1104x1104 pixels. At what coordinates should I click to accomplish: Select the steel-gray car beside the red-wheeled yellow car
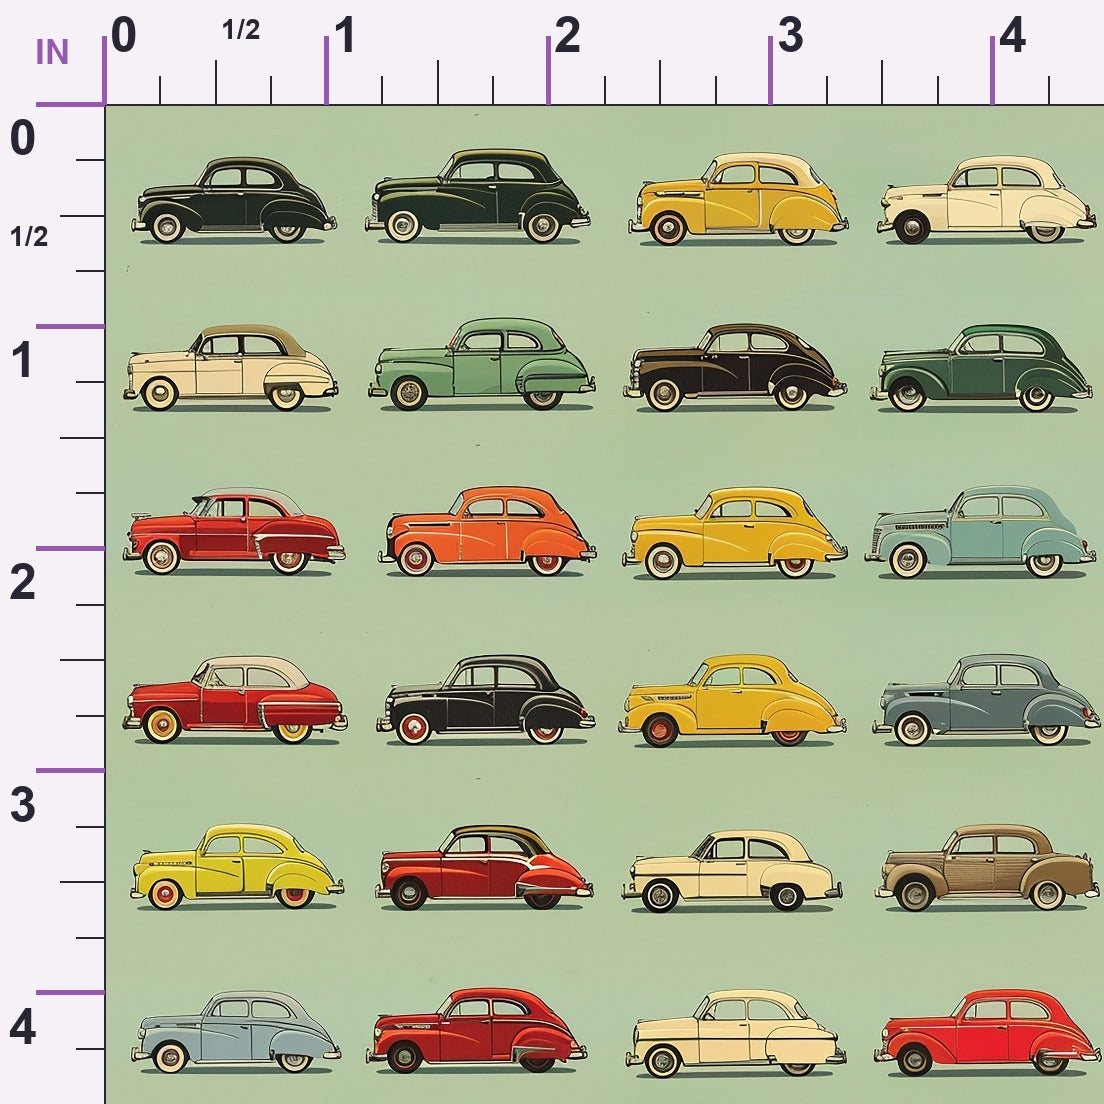986,700
